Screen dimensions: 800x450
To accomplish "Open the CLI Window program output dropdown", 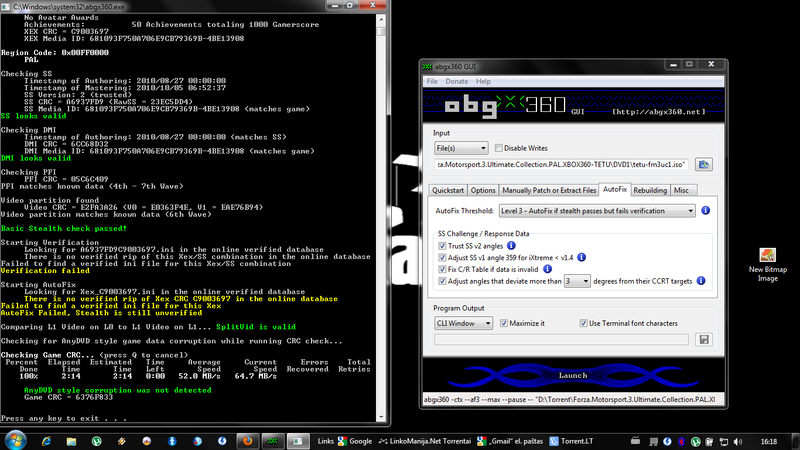I will pyautogui.click(x=463, y=323).
